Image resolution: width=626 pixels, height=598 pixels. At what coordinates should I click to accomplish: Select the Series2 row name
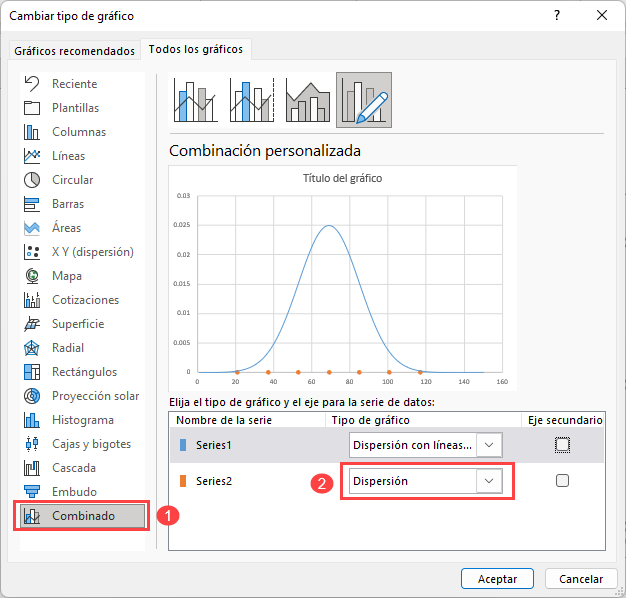click(x=214, y=481)
